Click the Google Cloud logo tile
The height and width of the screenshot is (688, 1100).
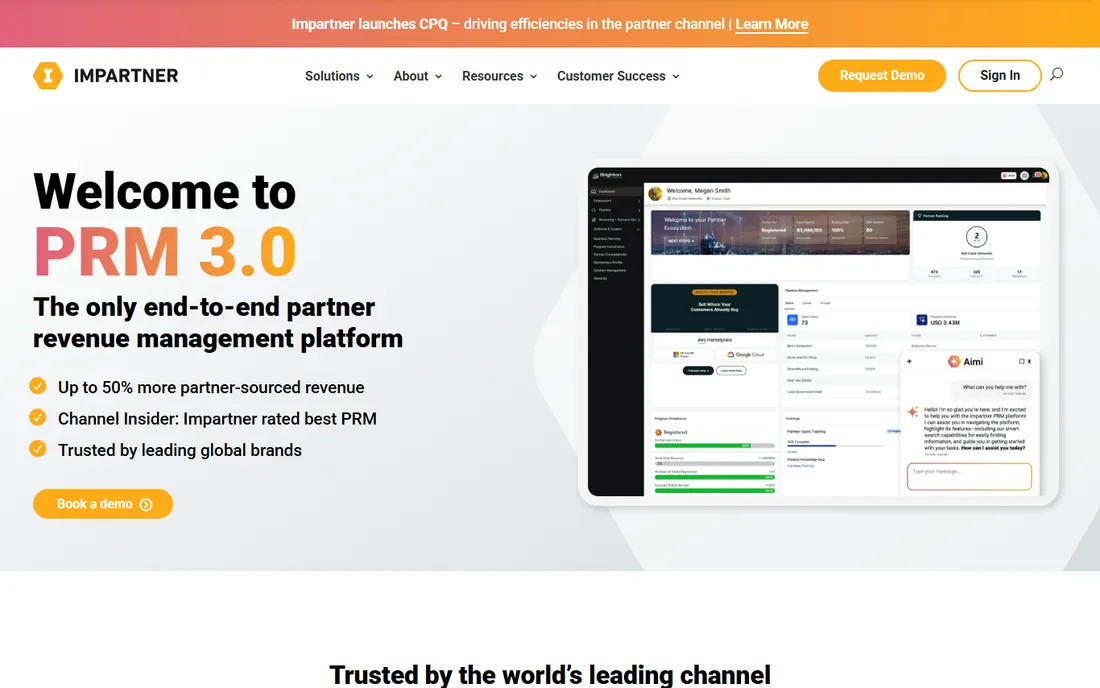[746, 355]
